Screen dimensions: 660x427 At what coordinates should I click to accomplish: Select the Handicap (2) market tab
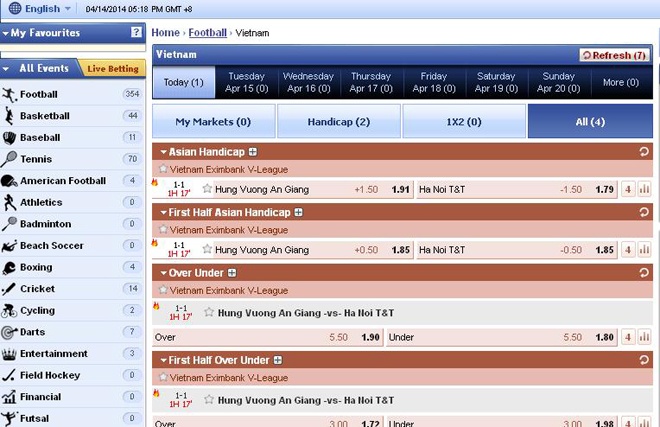[338, 122]
